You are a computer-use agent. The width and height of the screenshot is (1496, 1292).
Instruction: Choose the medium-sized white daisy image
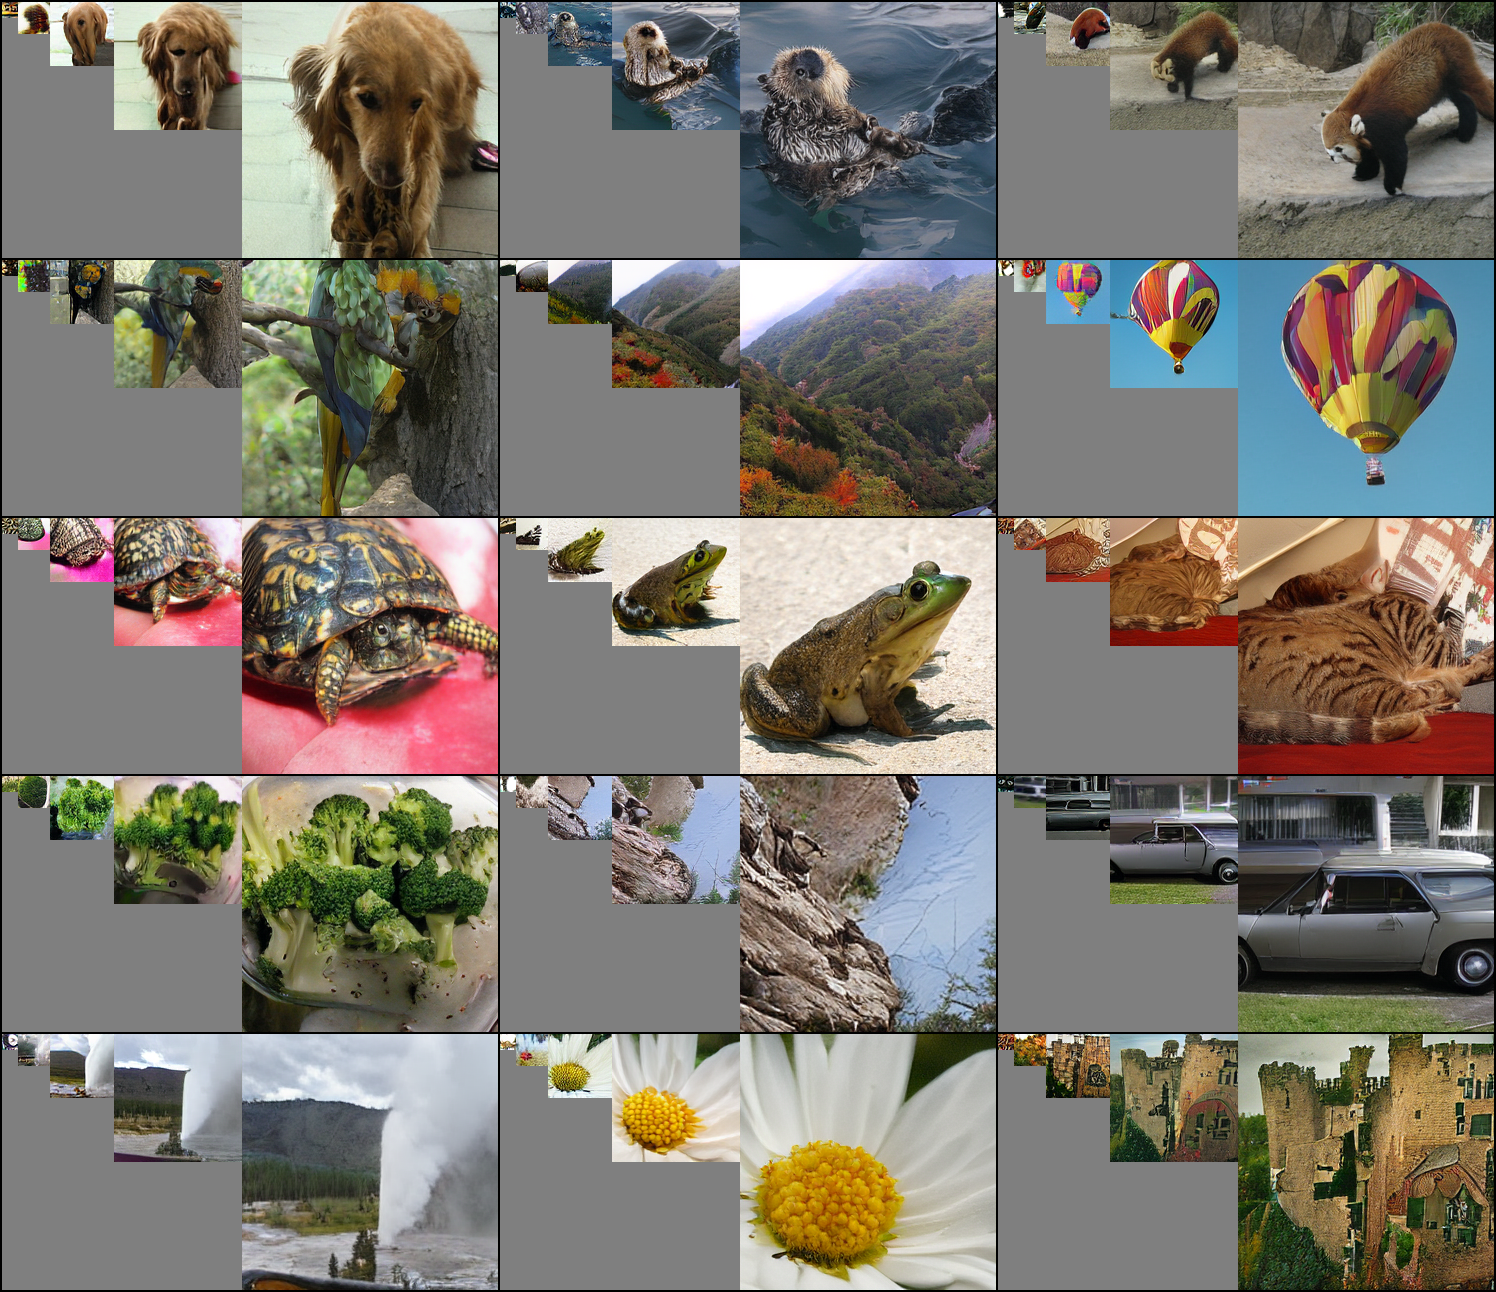(x=676, y=1098)
